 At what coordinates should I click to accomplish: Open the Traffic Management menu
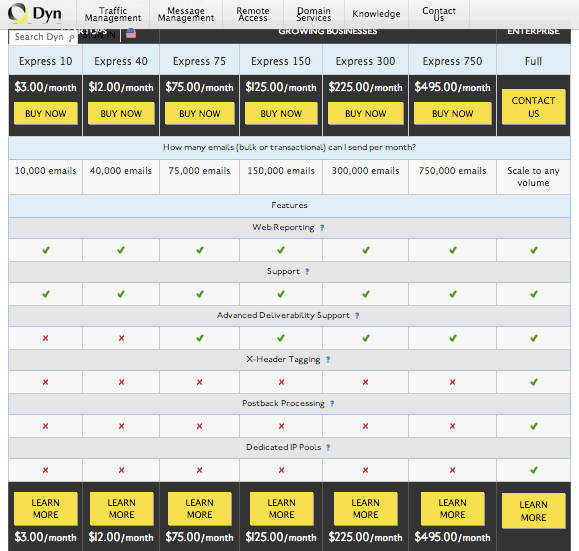coord(113,14)
